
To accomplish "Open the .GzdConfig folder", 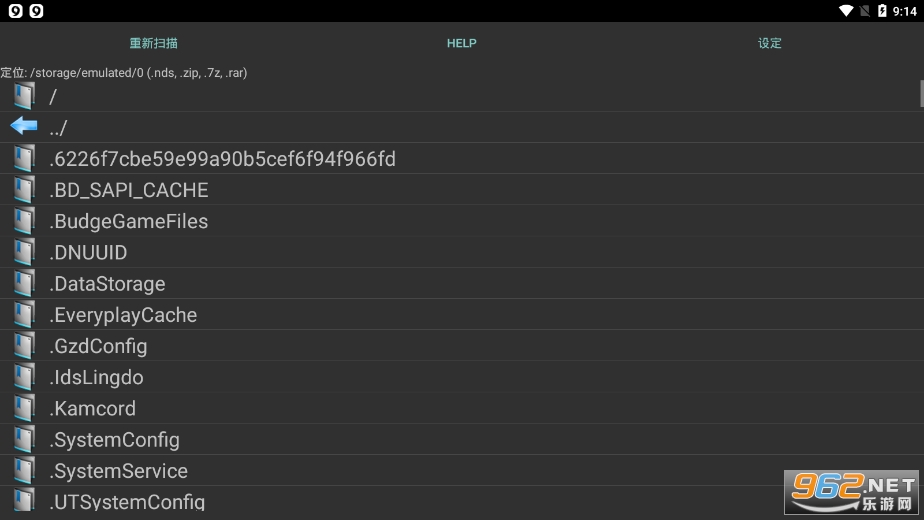I will tap(98, 346).
